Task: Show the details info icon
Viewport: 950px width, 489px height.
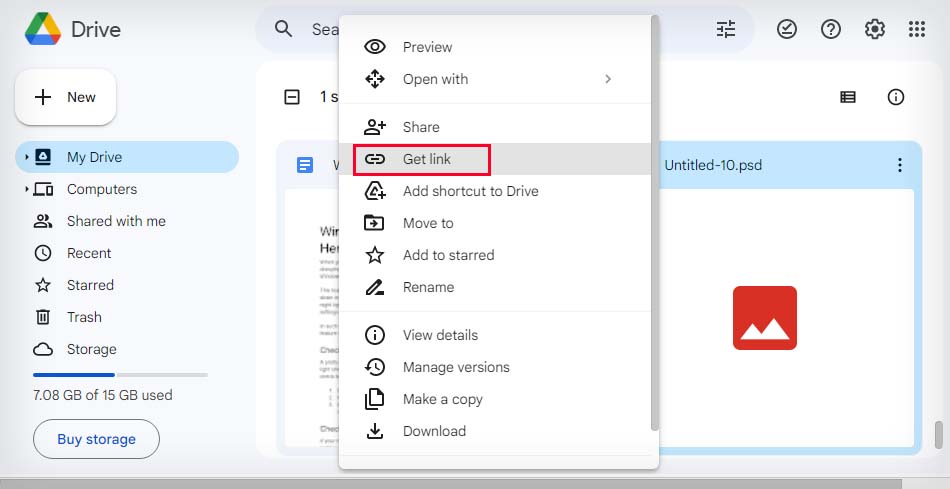Action: click(895, 97)
